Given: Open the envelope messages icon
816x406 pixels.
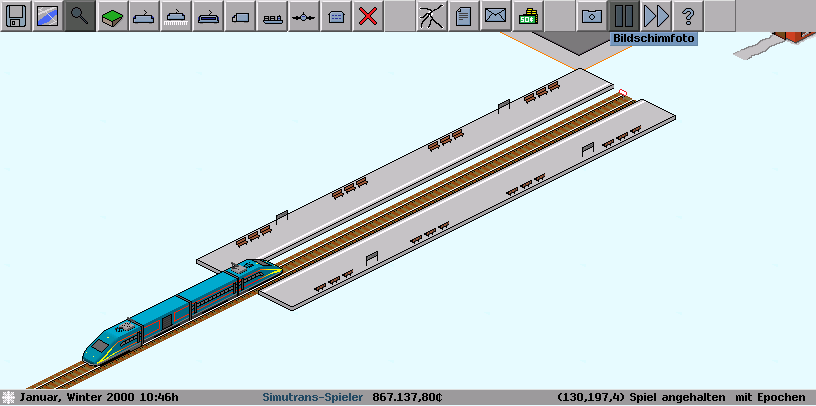Looking at the screenshot, I should (x=495, y=16).
